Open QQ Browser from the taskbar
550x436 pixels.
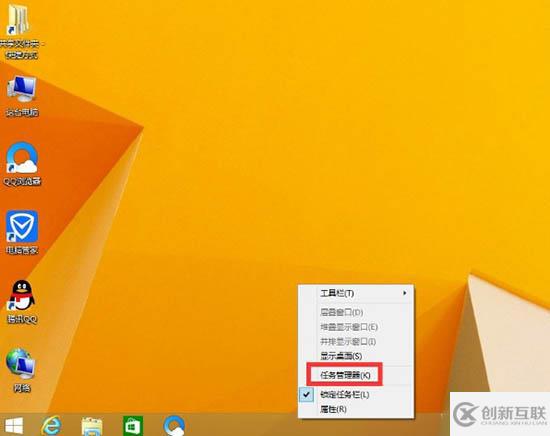click(x=174, y=425)
